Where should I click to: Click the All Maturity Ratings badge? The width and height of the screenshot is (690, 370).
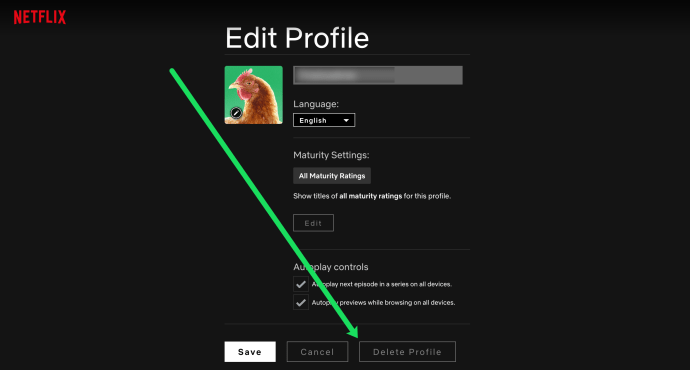(x=332, y=176)
